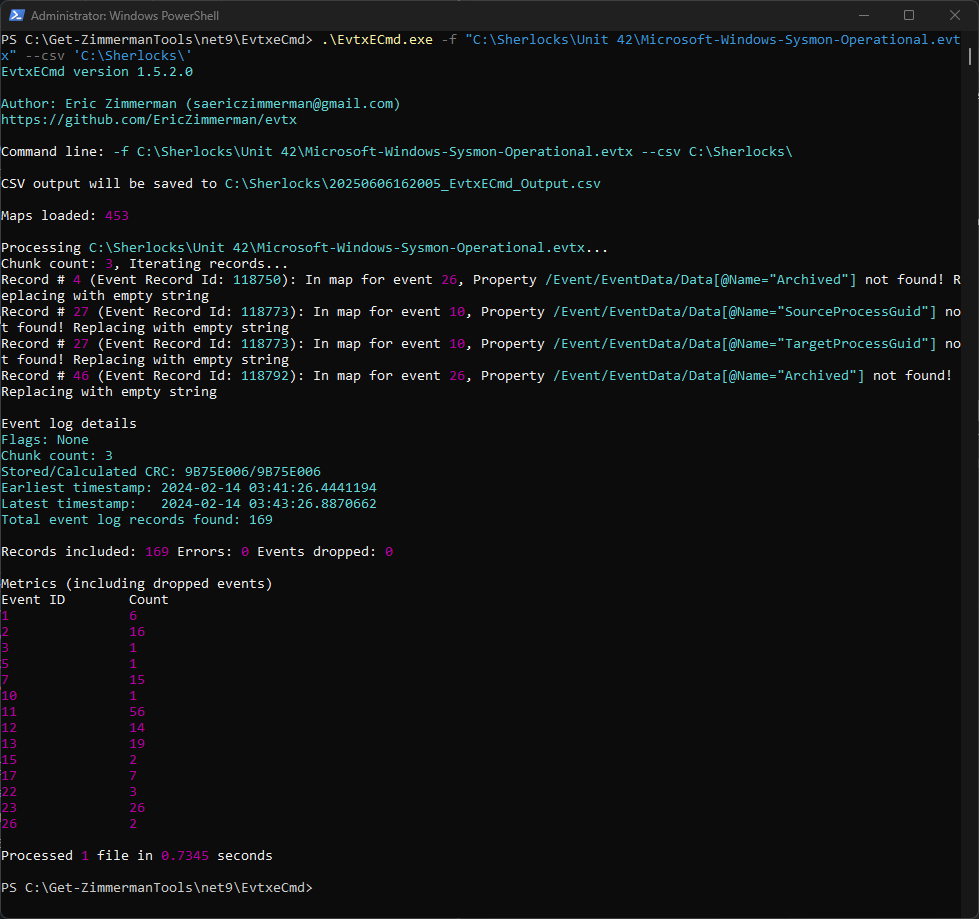This screenshot has height=919, width=979.
Task: Click count 16 for event ID 2
Action: pos(137,631)
